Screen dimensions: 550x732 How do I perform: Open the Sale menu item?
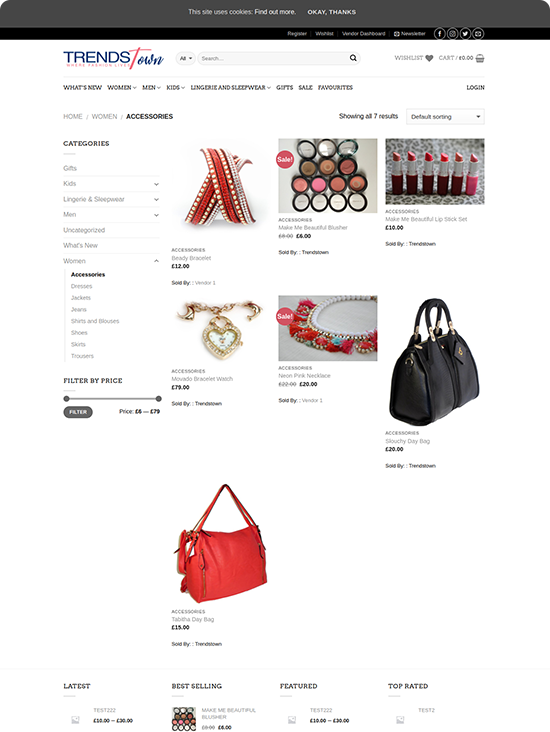pos(305,88)
